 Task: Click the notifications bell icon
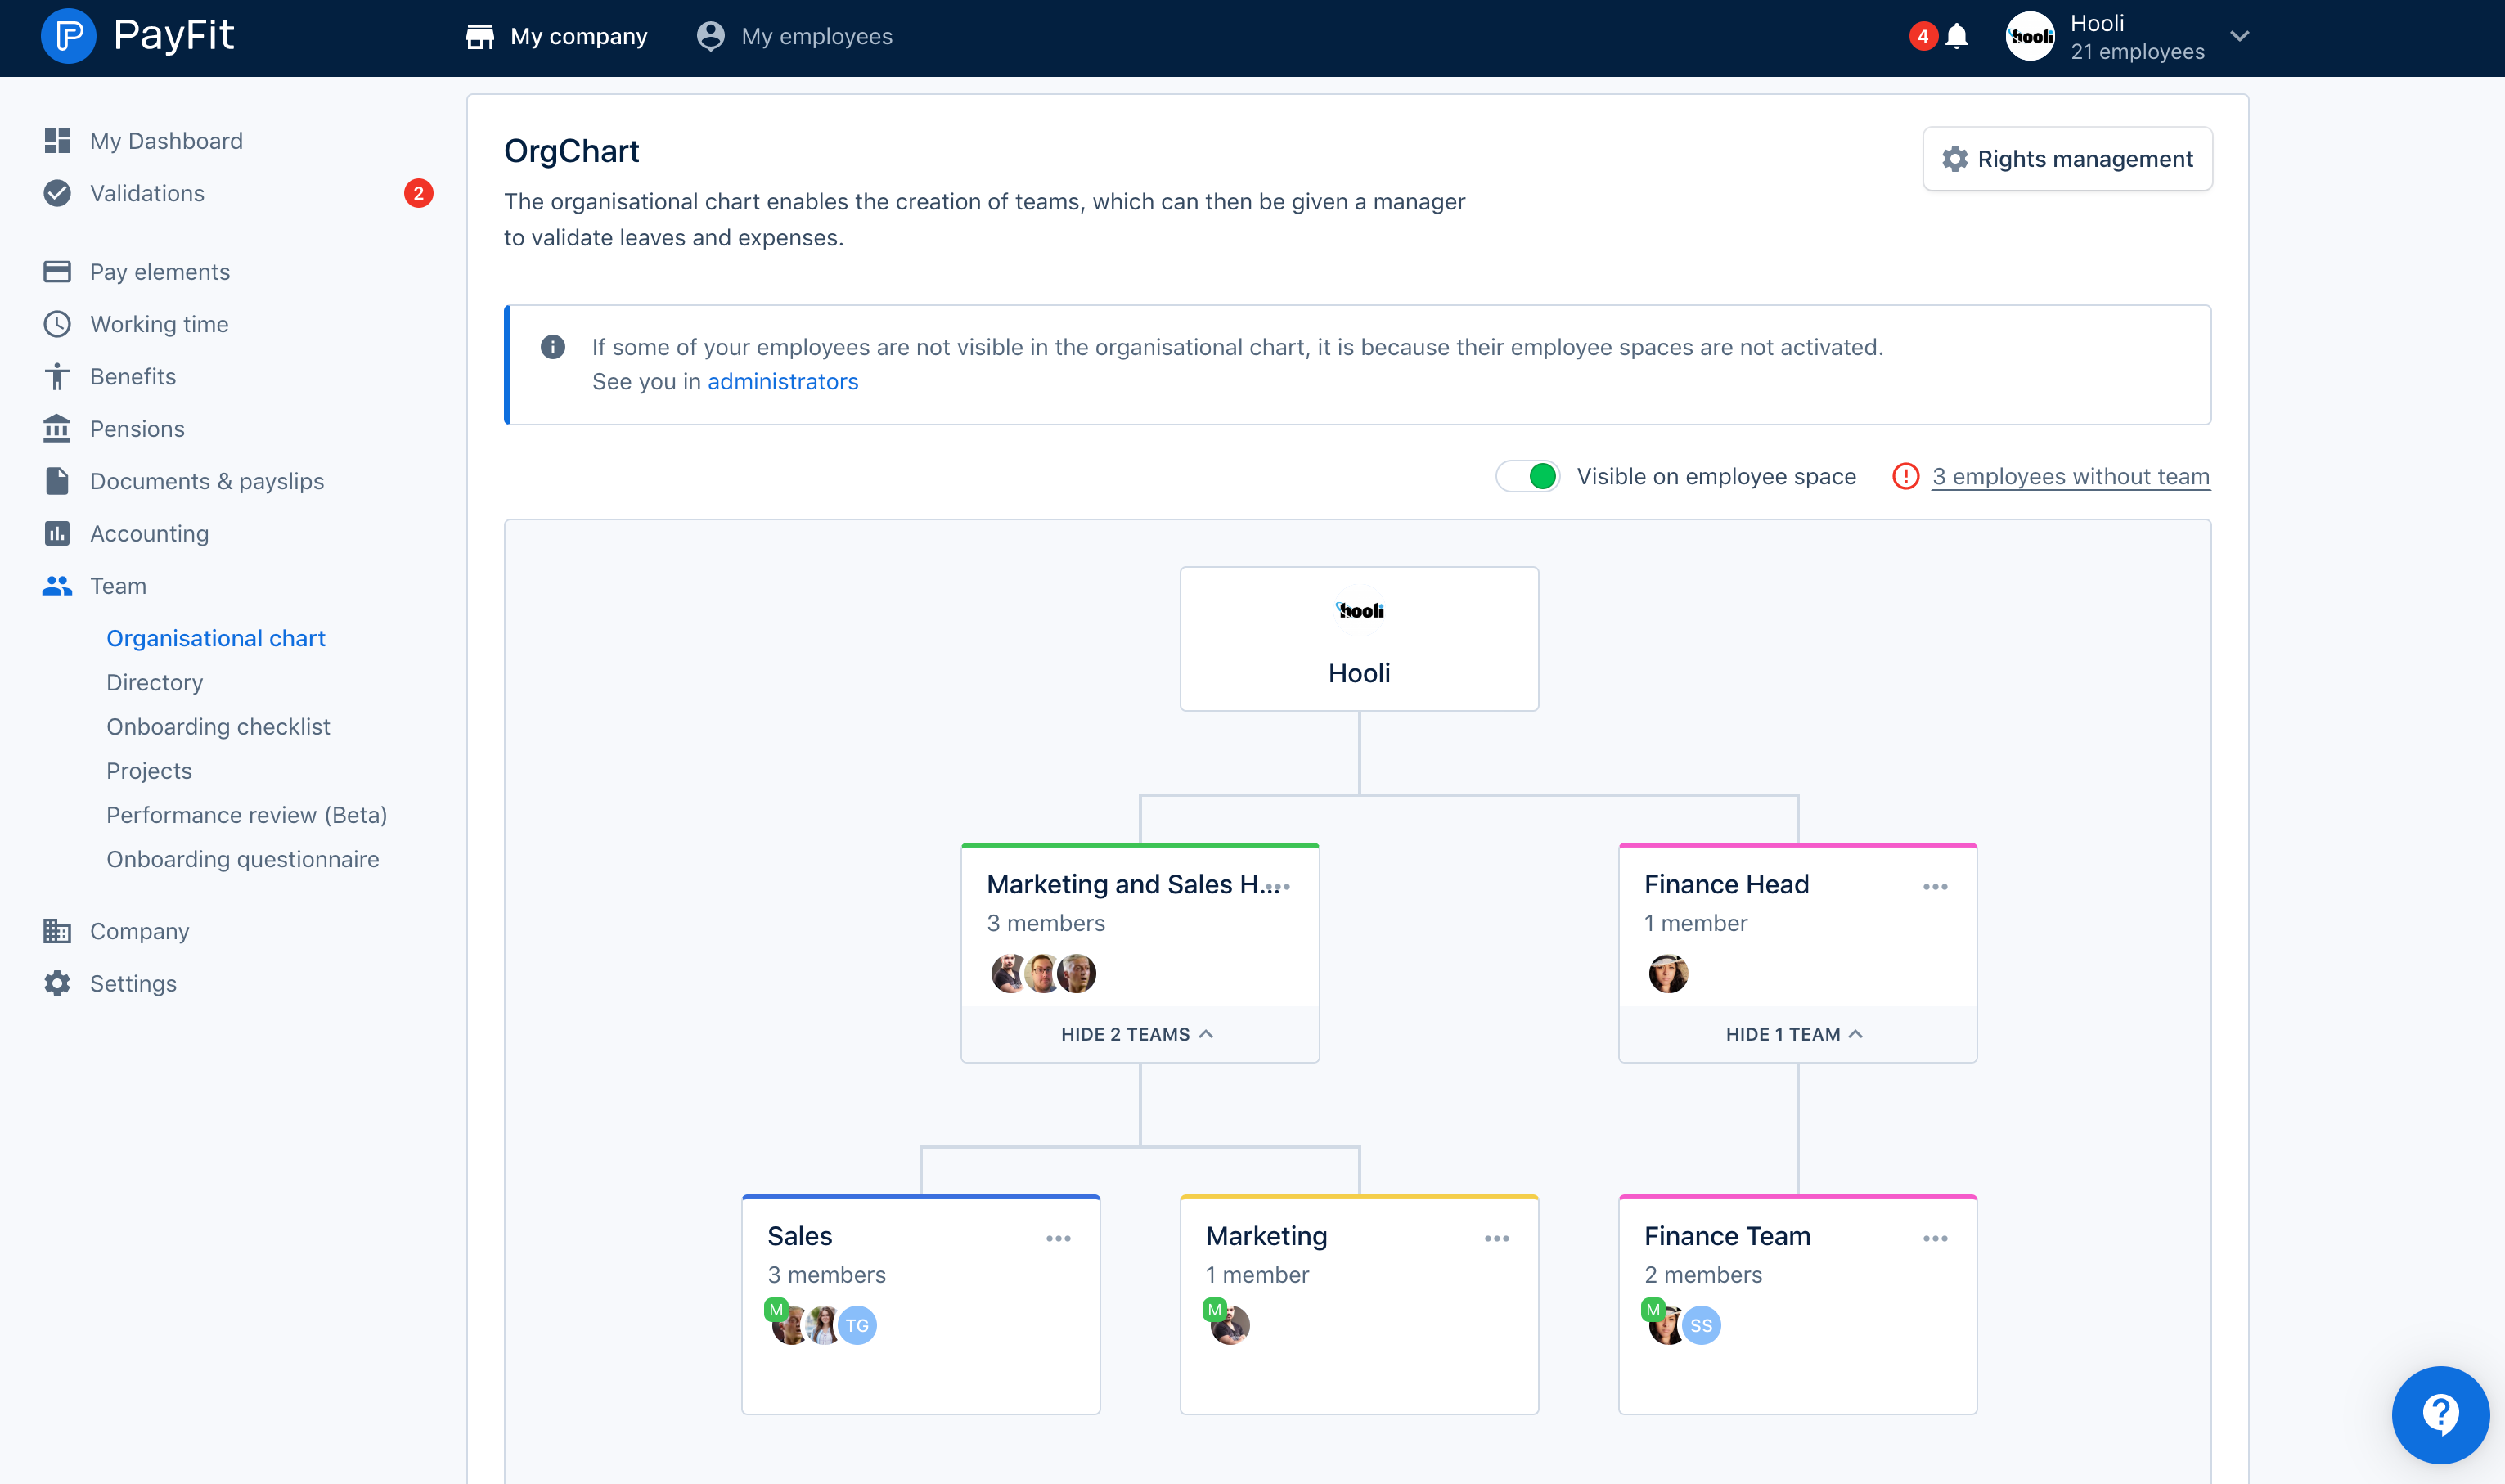1957,37
